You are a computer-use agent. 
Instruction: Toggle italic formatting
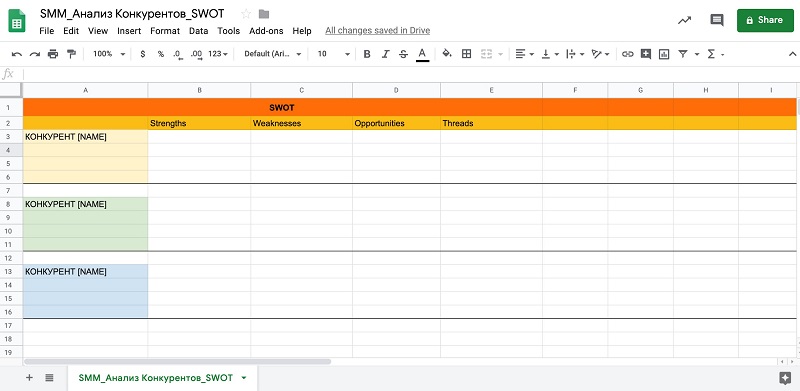point(385,54)
